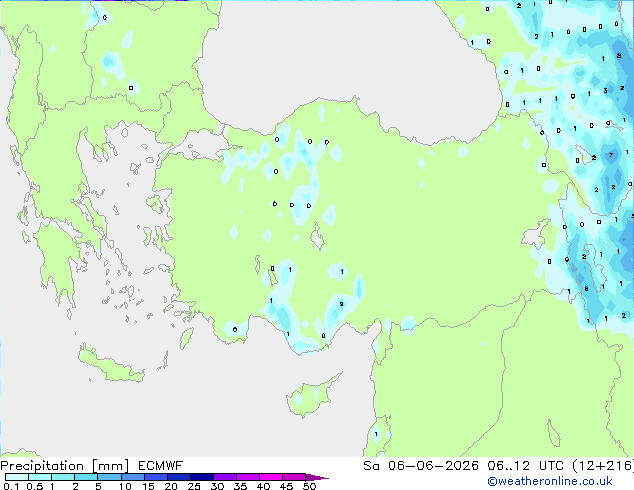This screenshot has height=490, width=634.
Task: Click the 25–30 mm dark navy legend swatch
Action: (202, 477)
